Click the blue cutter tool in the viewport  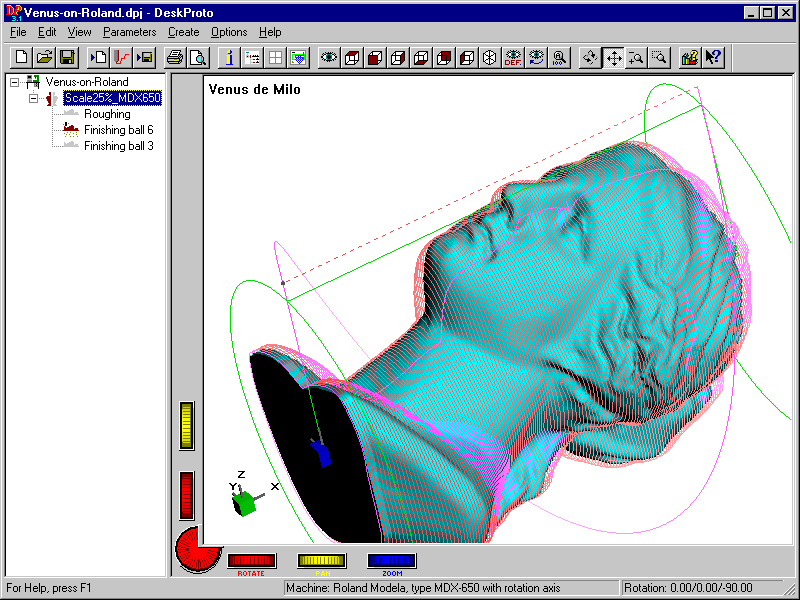point(321,454)
